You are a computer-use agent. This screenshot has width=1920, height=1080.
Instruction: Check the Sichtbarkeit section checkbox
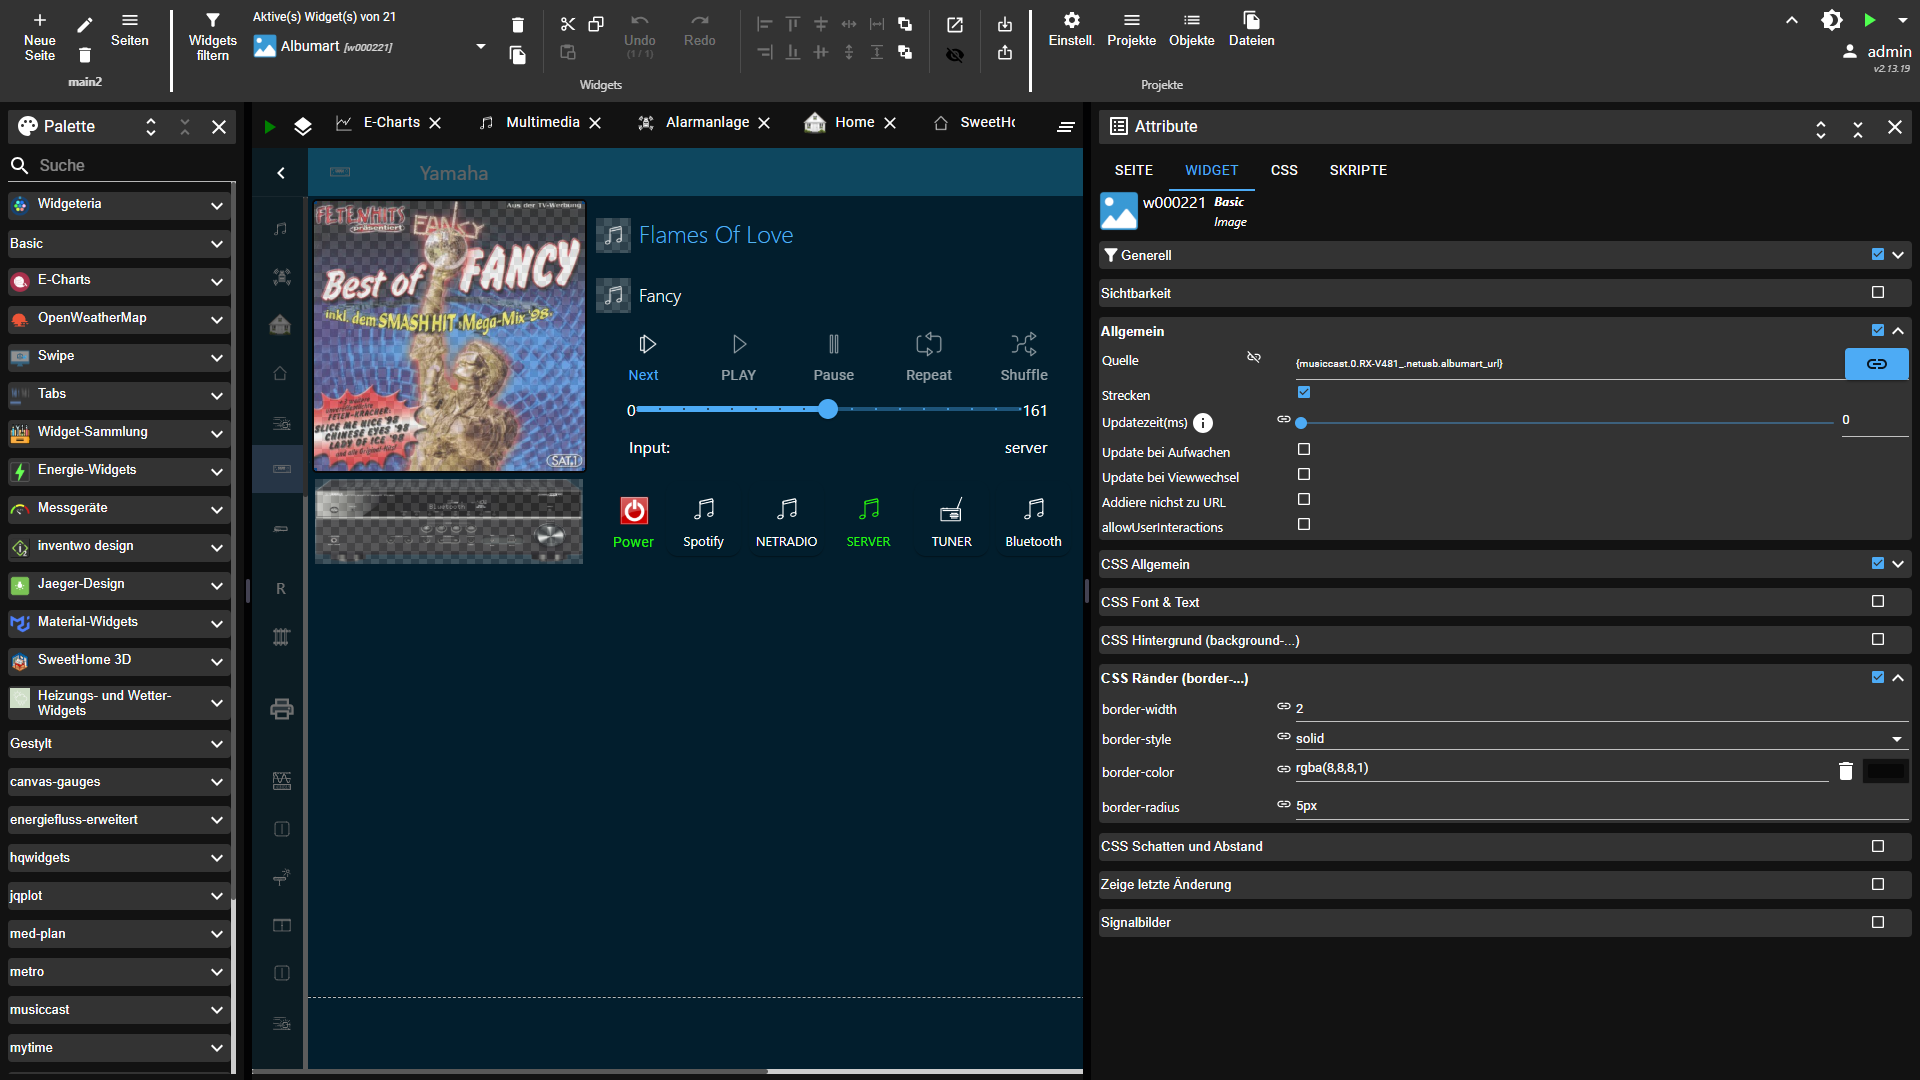[x=1877, y=292]
